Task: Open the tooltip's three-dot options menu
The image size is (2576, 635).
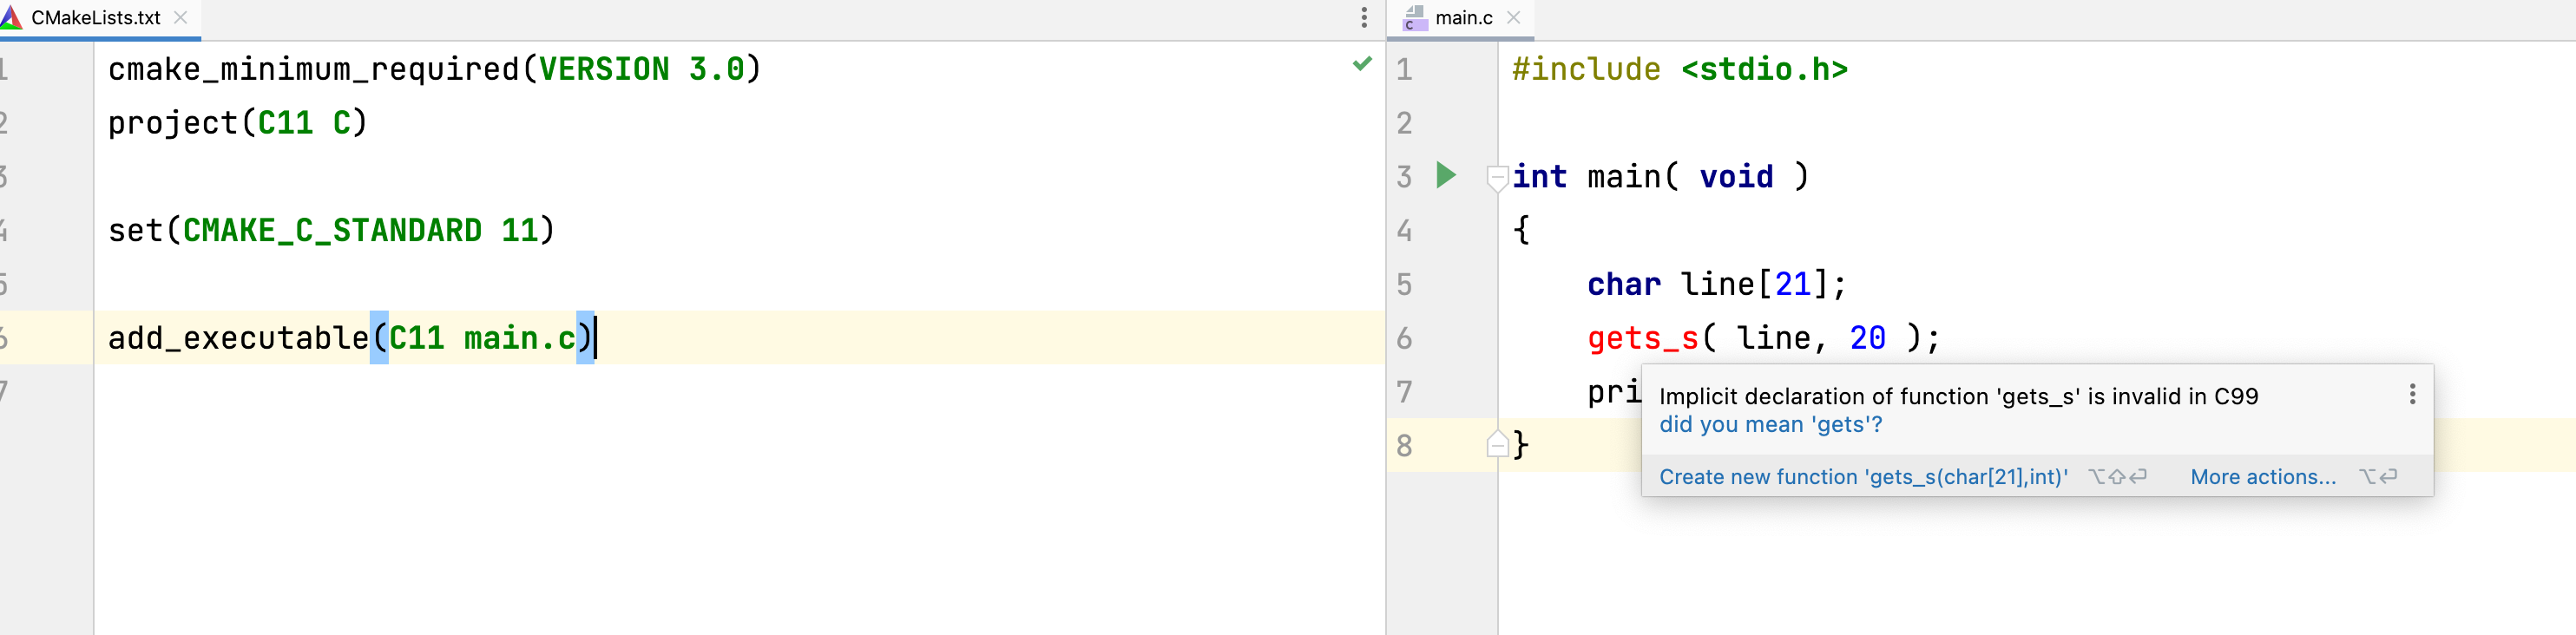Action: click(x=2412, y=395)
